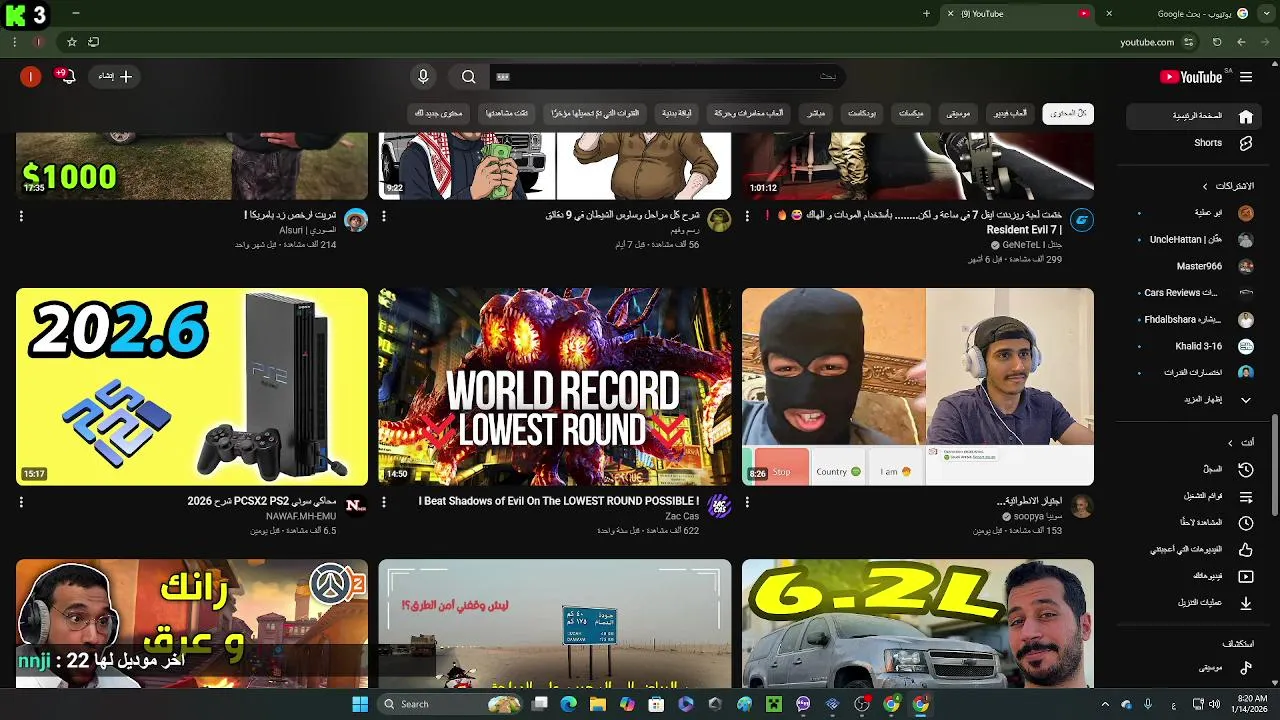Bookmark this page with the star icon
The image size is (1280, 720).
72,42
